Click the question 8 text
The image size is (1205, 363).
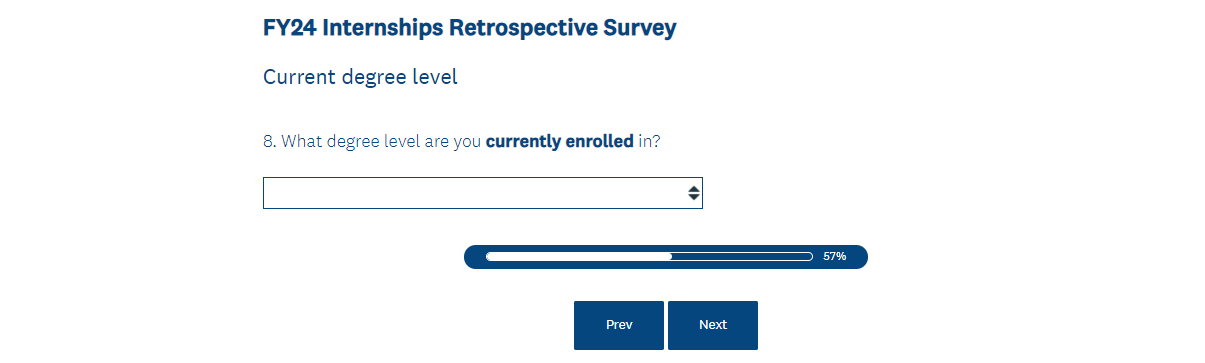click(x=461, y=142)
